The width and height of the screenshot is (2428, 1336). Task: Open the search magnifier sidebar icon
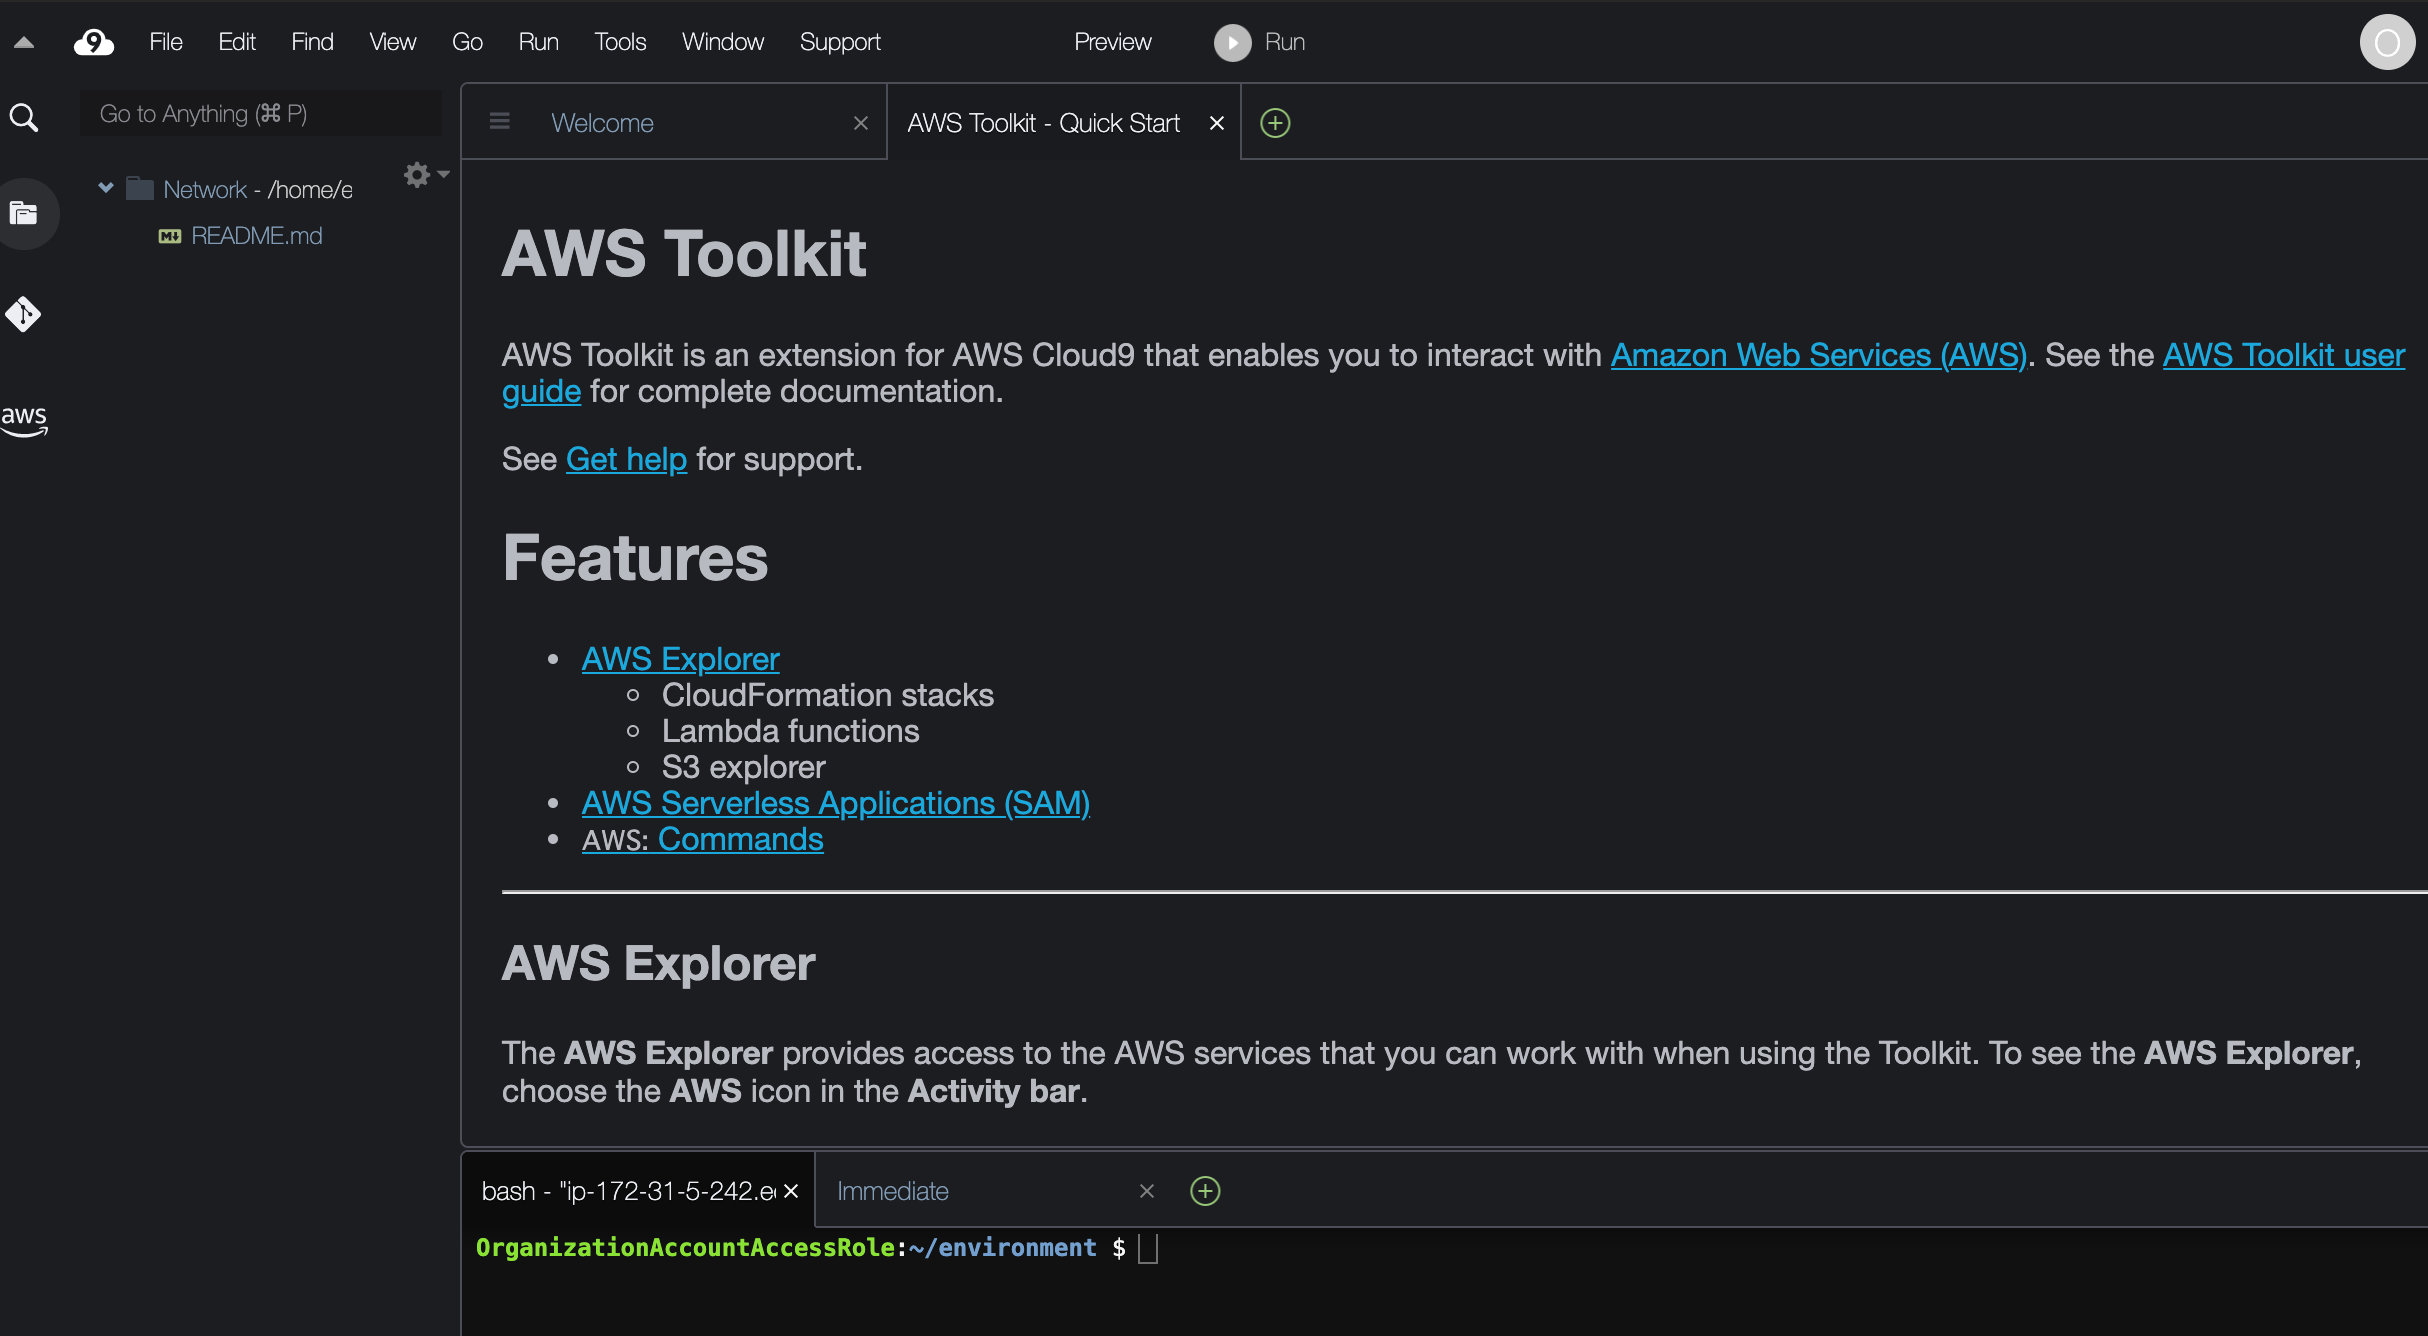coord(24,118)
